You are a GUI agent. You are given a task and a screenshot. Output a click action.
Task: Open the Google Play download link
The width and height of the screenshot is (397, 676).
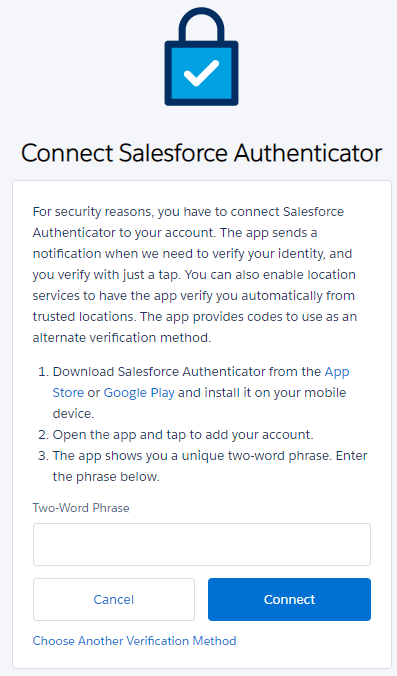coord(139,393)
